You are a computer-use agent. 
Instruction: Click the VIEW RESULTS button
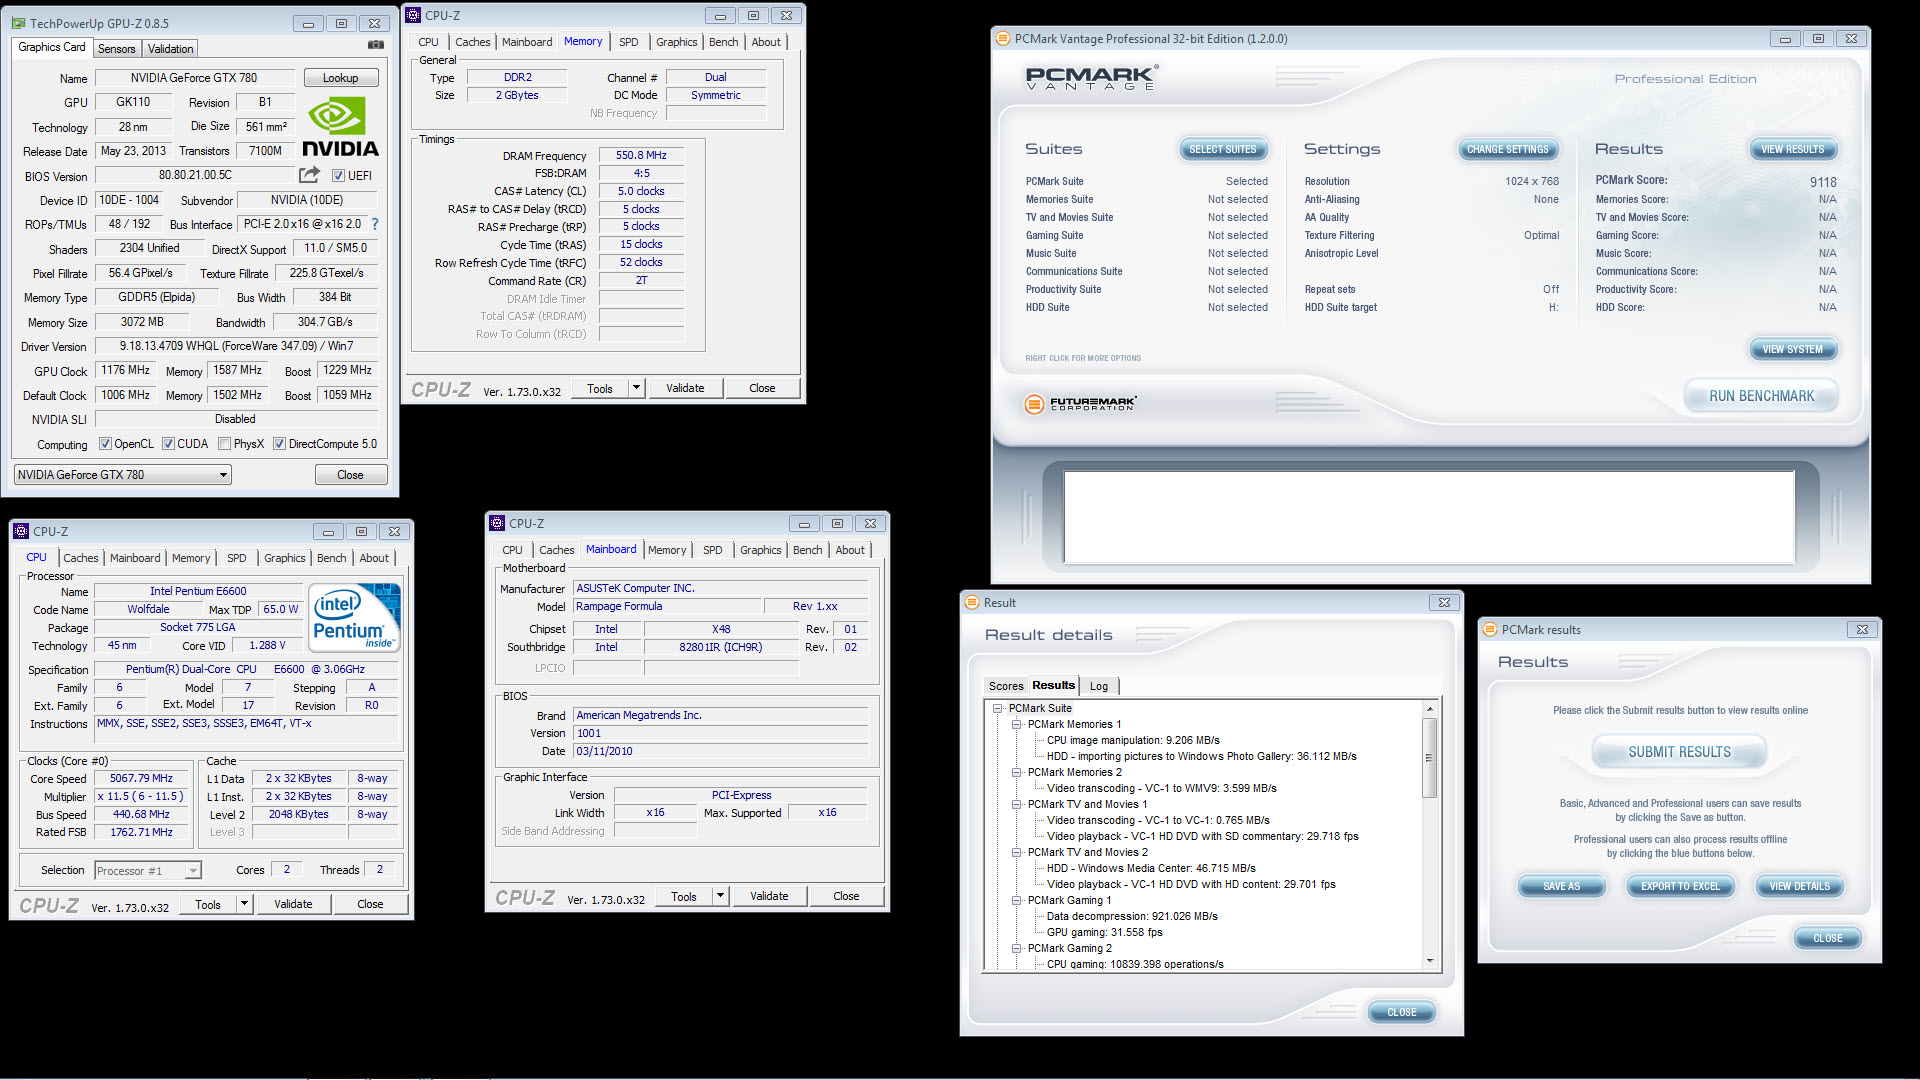pos(1792,149)
